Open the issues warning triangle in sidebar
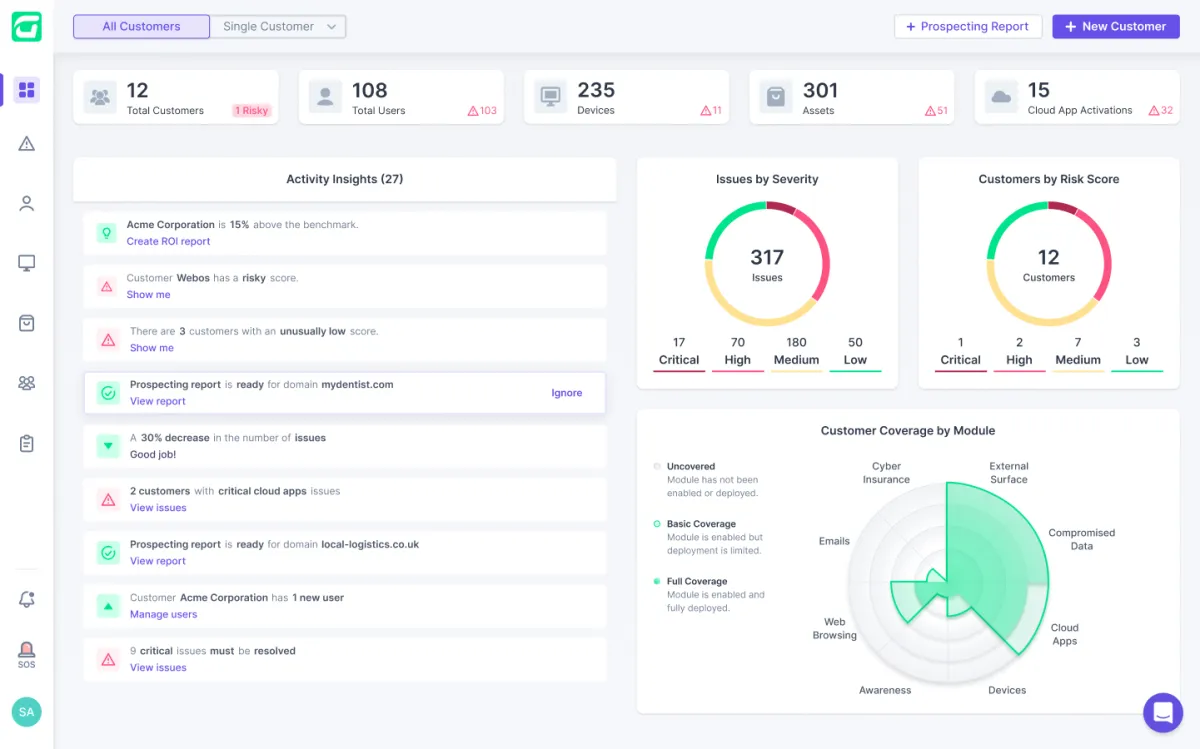Image resolution: width=1200 pixels, height=749 pixels. click(x=27, y=144)
